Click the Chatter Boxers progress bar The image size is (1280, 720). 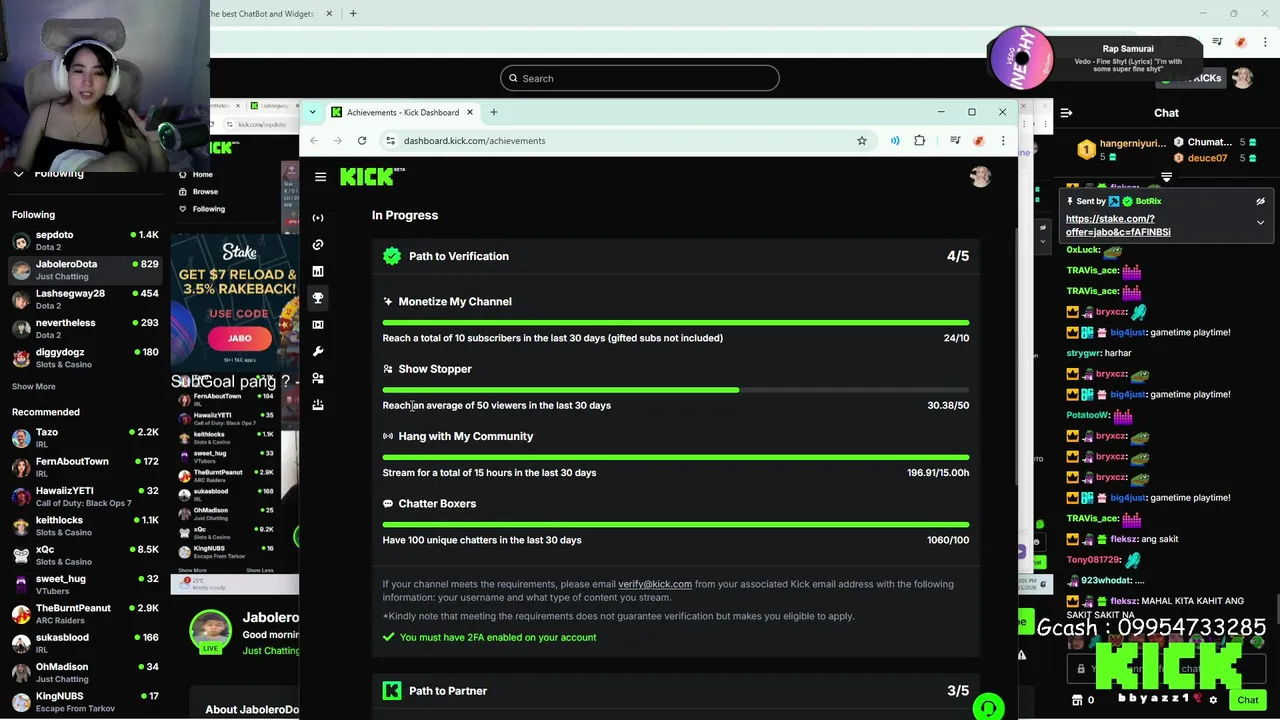click(676, 525)
